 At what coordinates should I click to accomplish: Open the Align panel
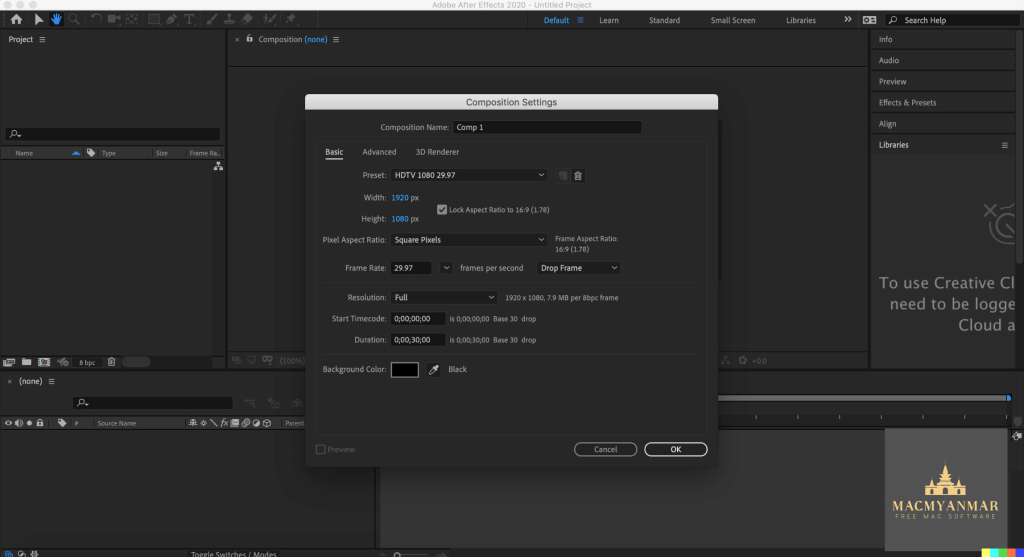(888, 123)
